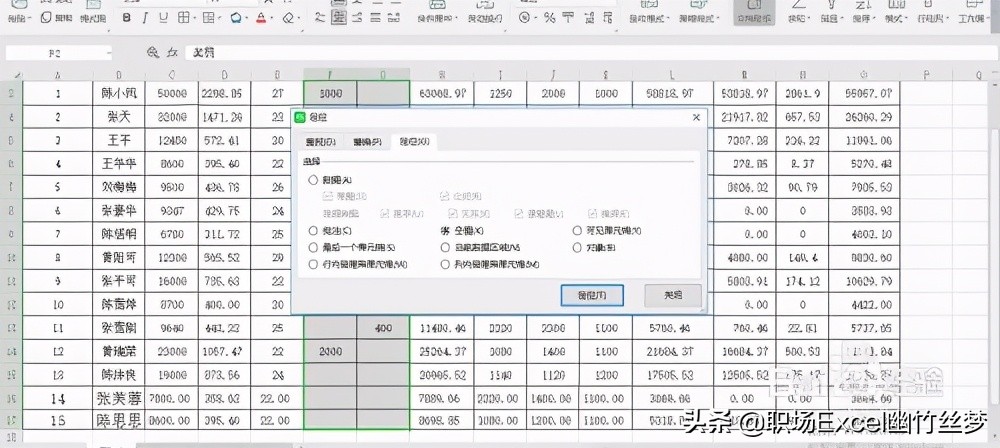Click the fx insert function icon
Screen dimensions: 1000x448
[x=172, y=53]
